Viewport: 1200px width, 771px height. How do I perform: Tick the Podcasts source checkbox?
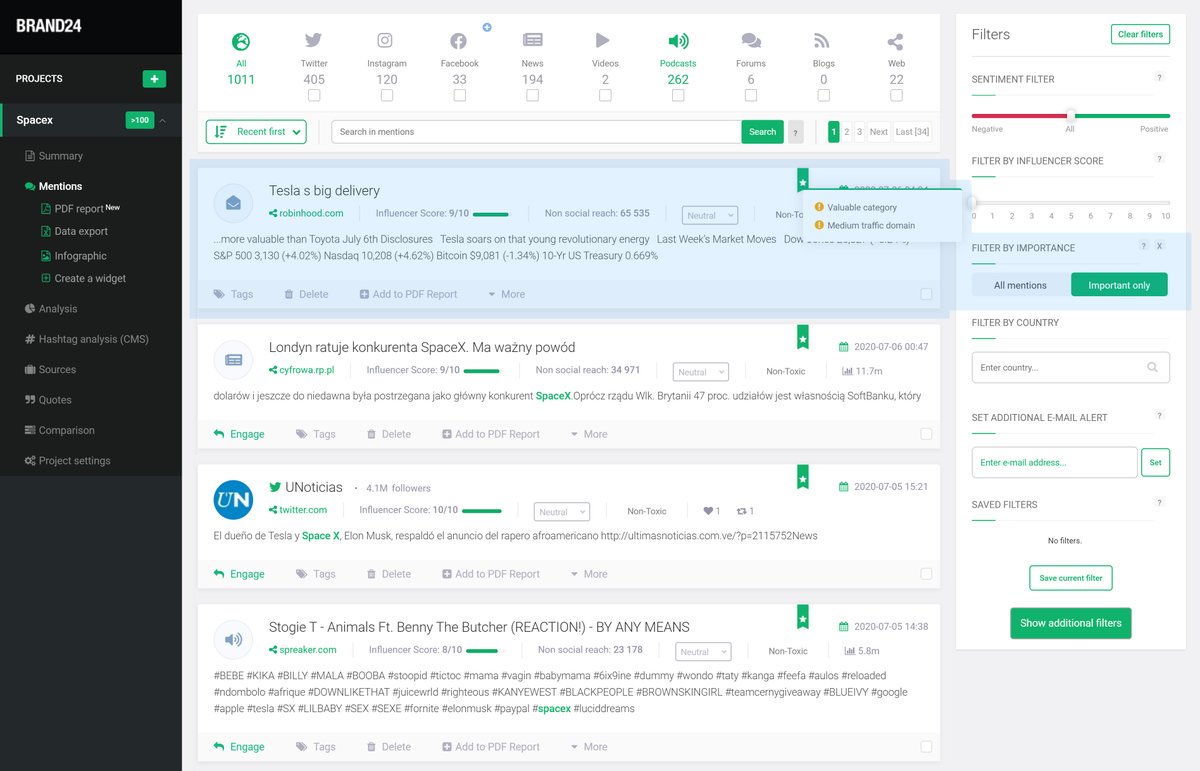678,96
